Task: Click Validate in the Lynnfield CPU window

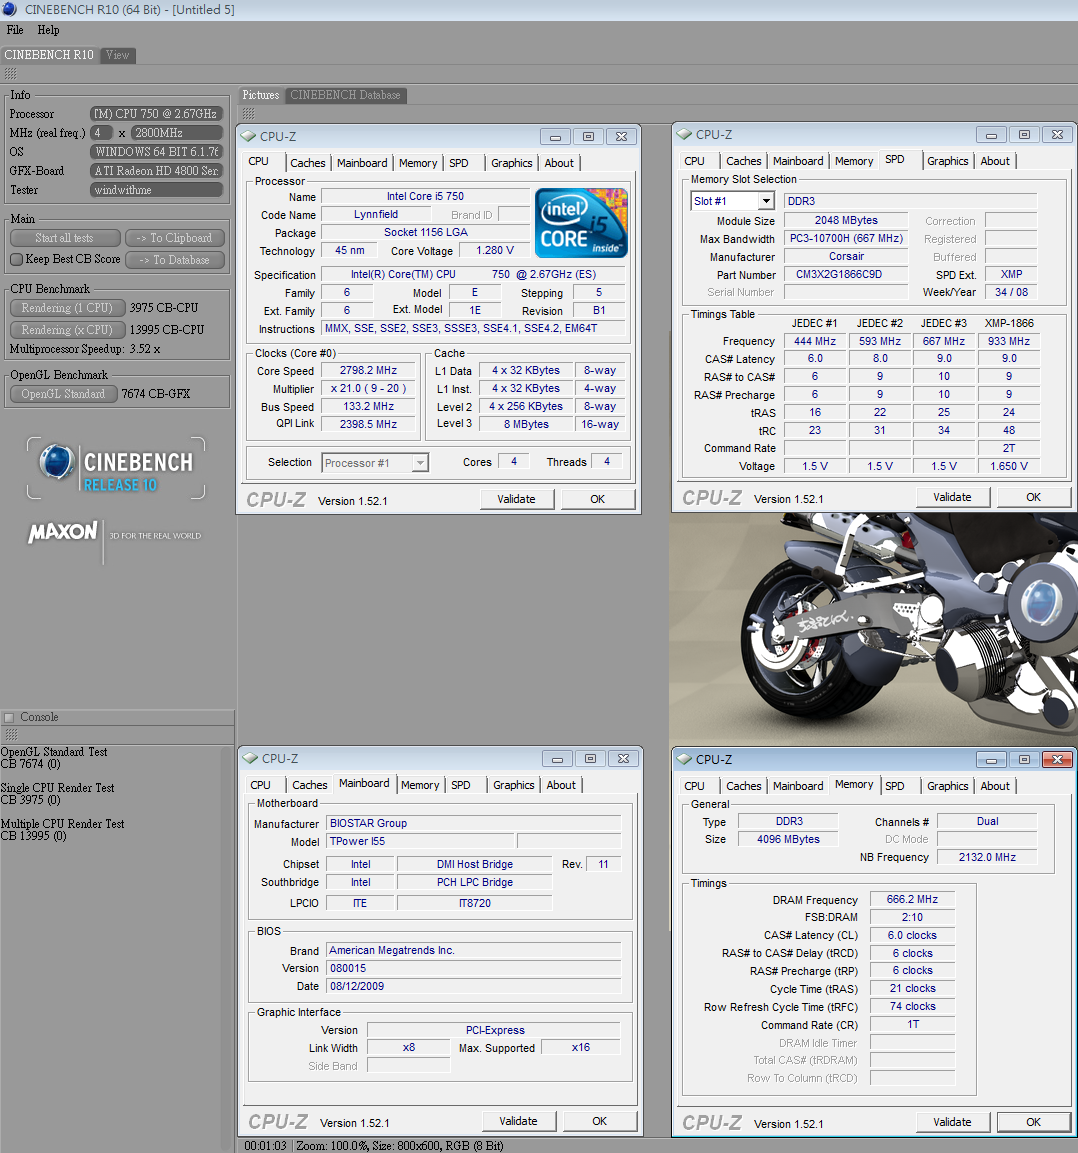Action: (x=516, y=499)
